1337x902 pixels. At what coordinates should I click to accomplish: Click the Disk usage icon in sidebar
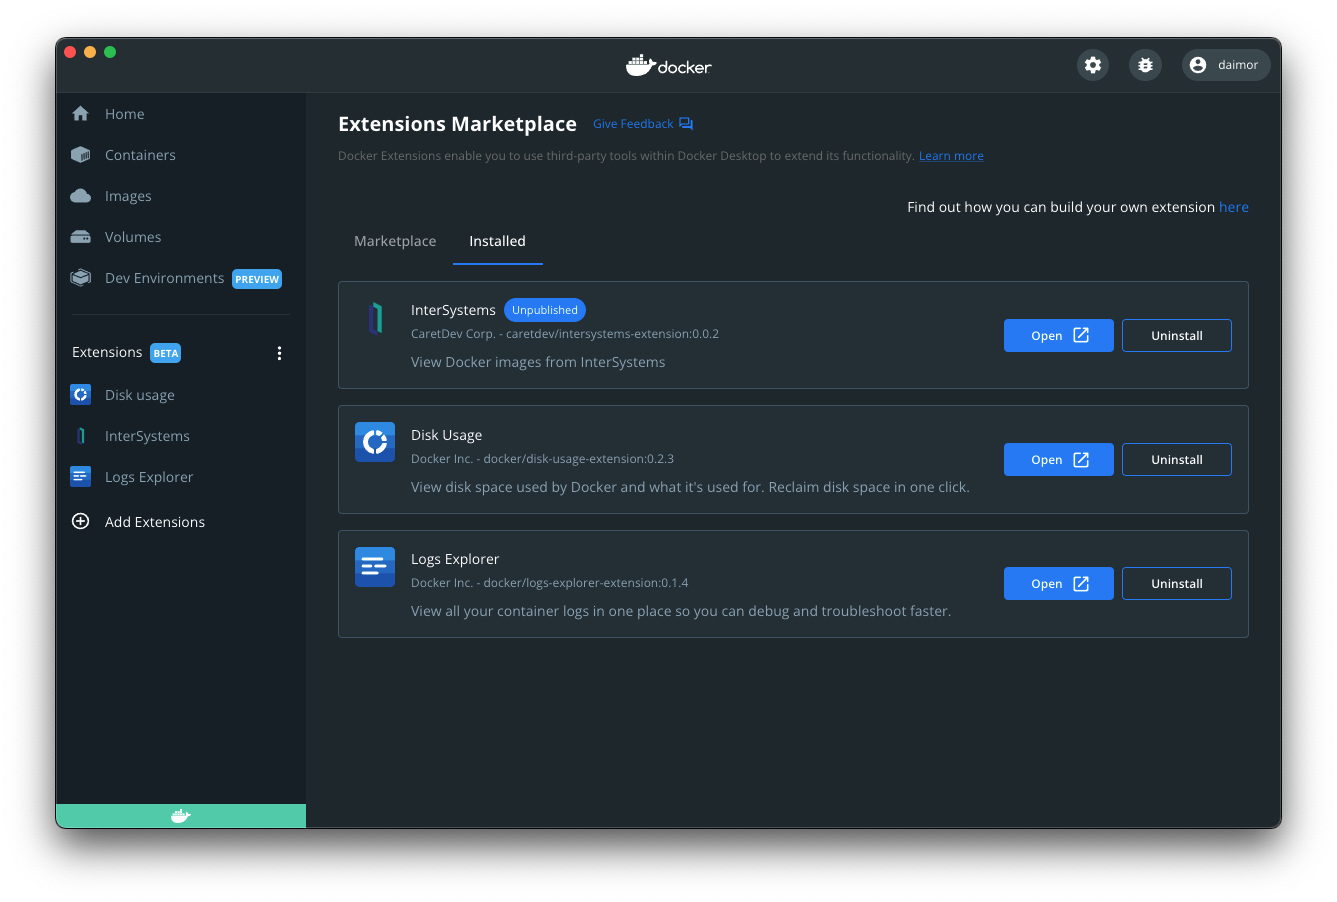point(81,395)
